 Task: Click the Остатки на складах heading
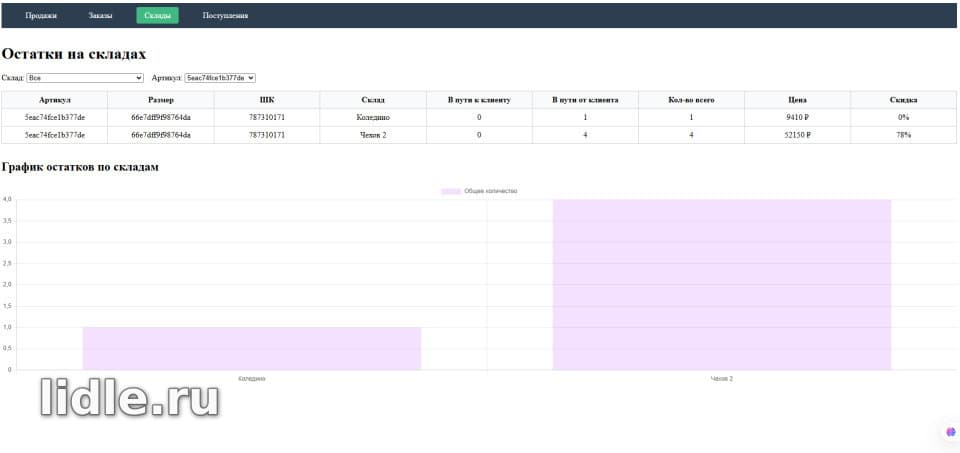[74, 54]
